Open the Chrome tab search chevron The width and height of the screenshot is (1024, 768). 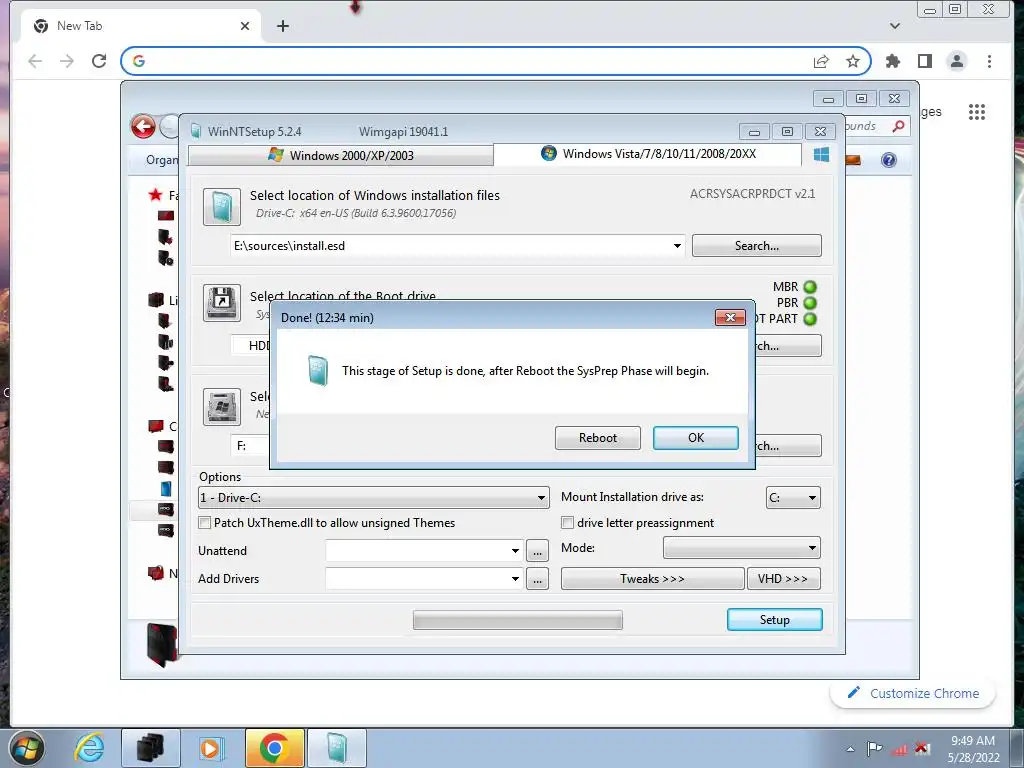tap(895, 26)
